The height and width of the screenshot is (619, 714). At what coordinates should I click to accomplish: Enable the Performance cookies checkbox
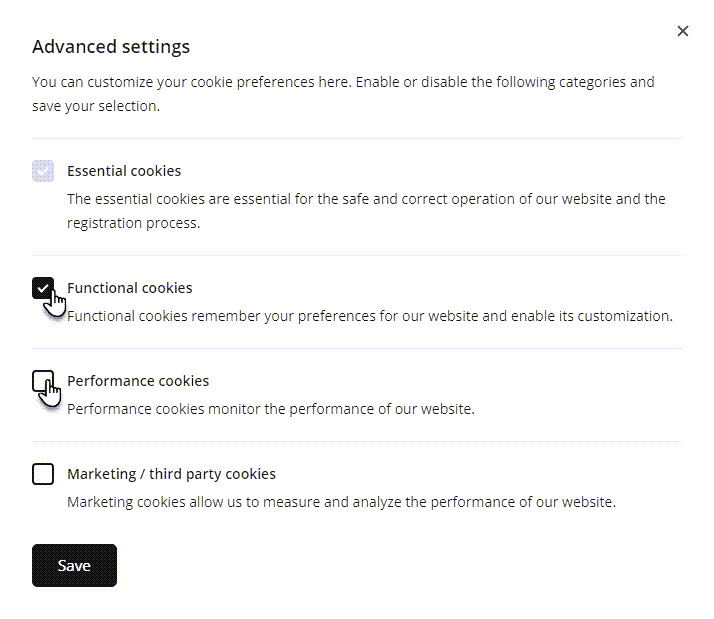pos(42,381)
